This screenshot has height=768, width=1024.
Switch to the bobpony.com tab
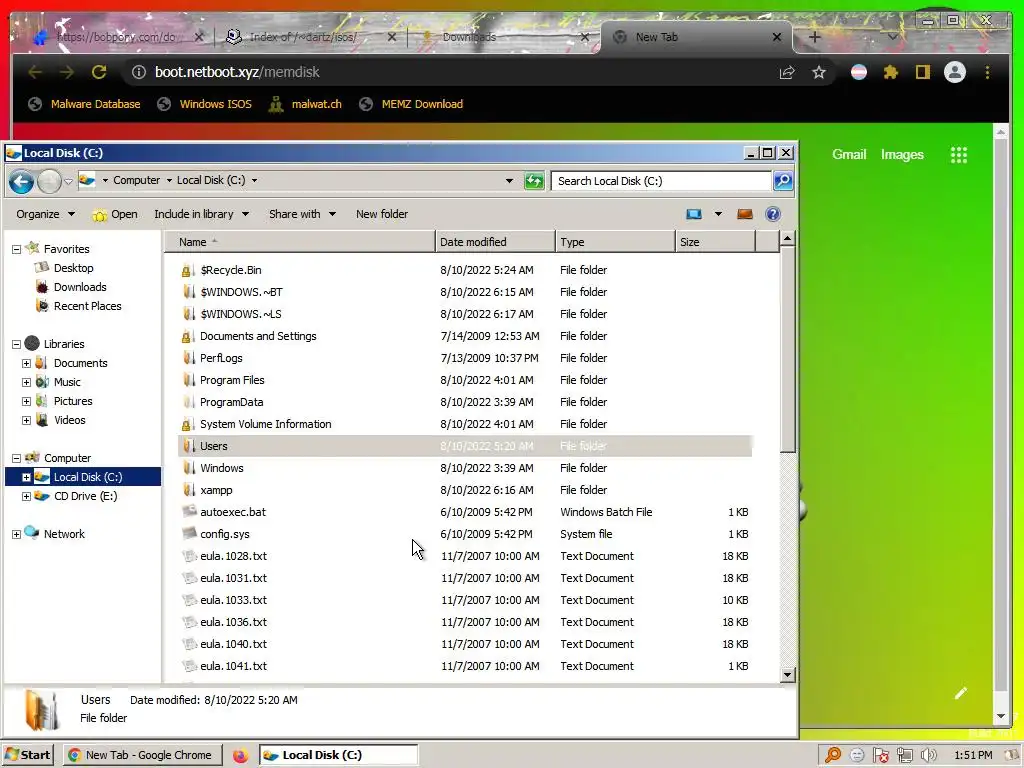click(118, 37)
